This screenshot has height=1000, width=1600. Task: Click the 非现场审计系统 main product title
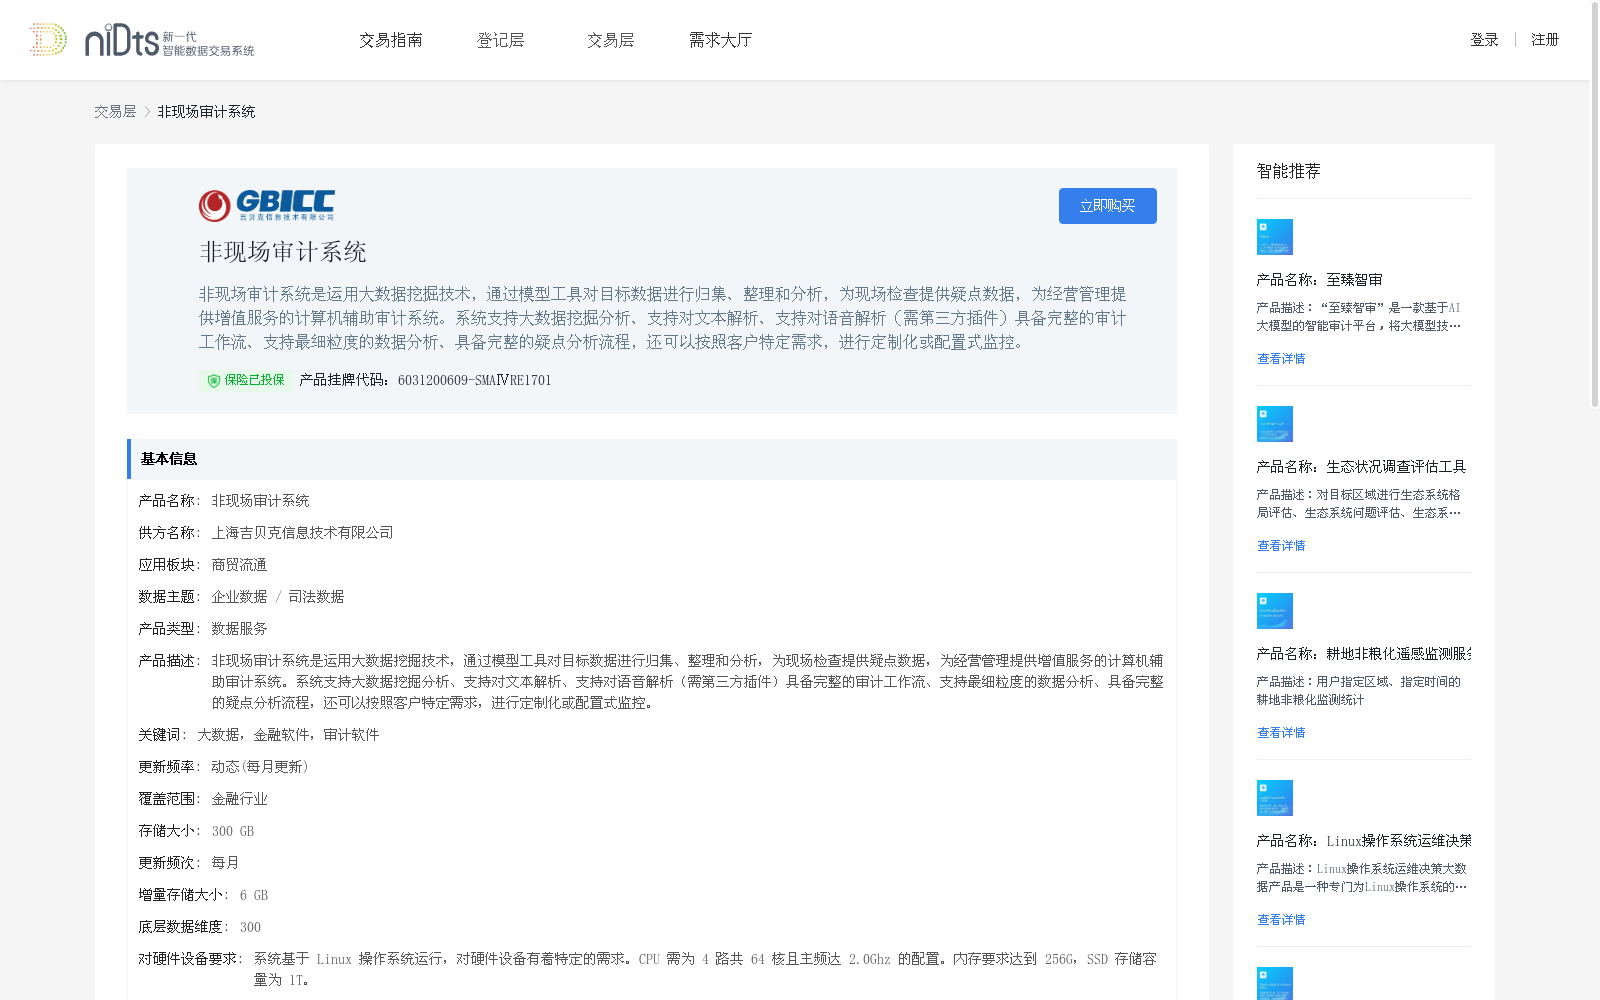[283, 252]
